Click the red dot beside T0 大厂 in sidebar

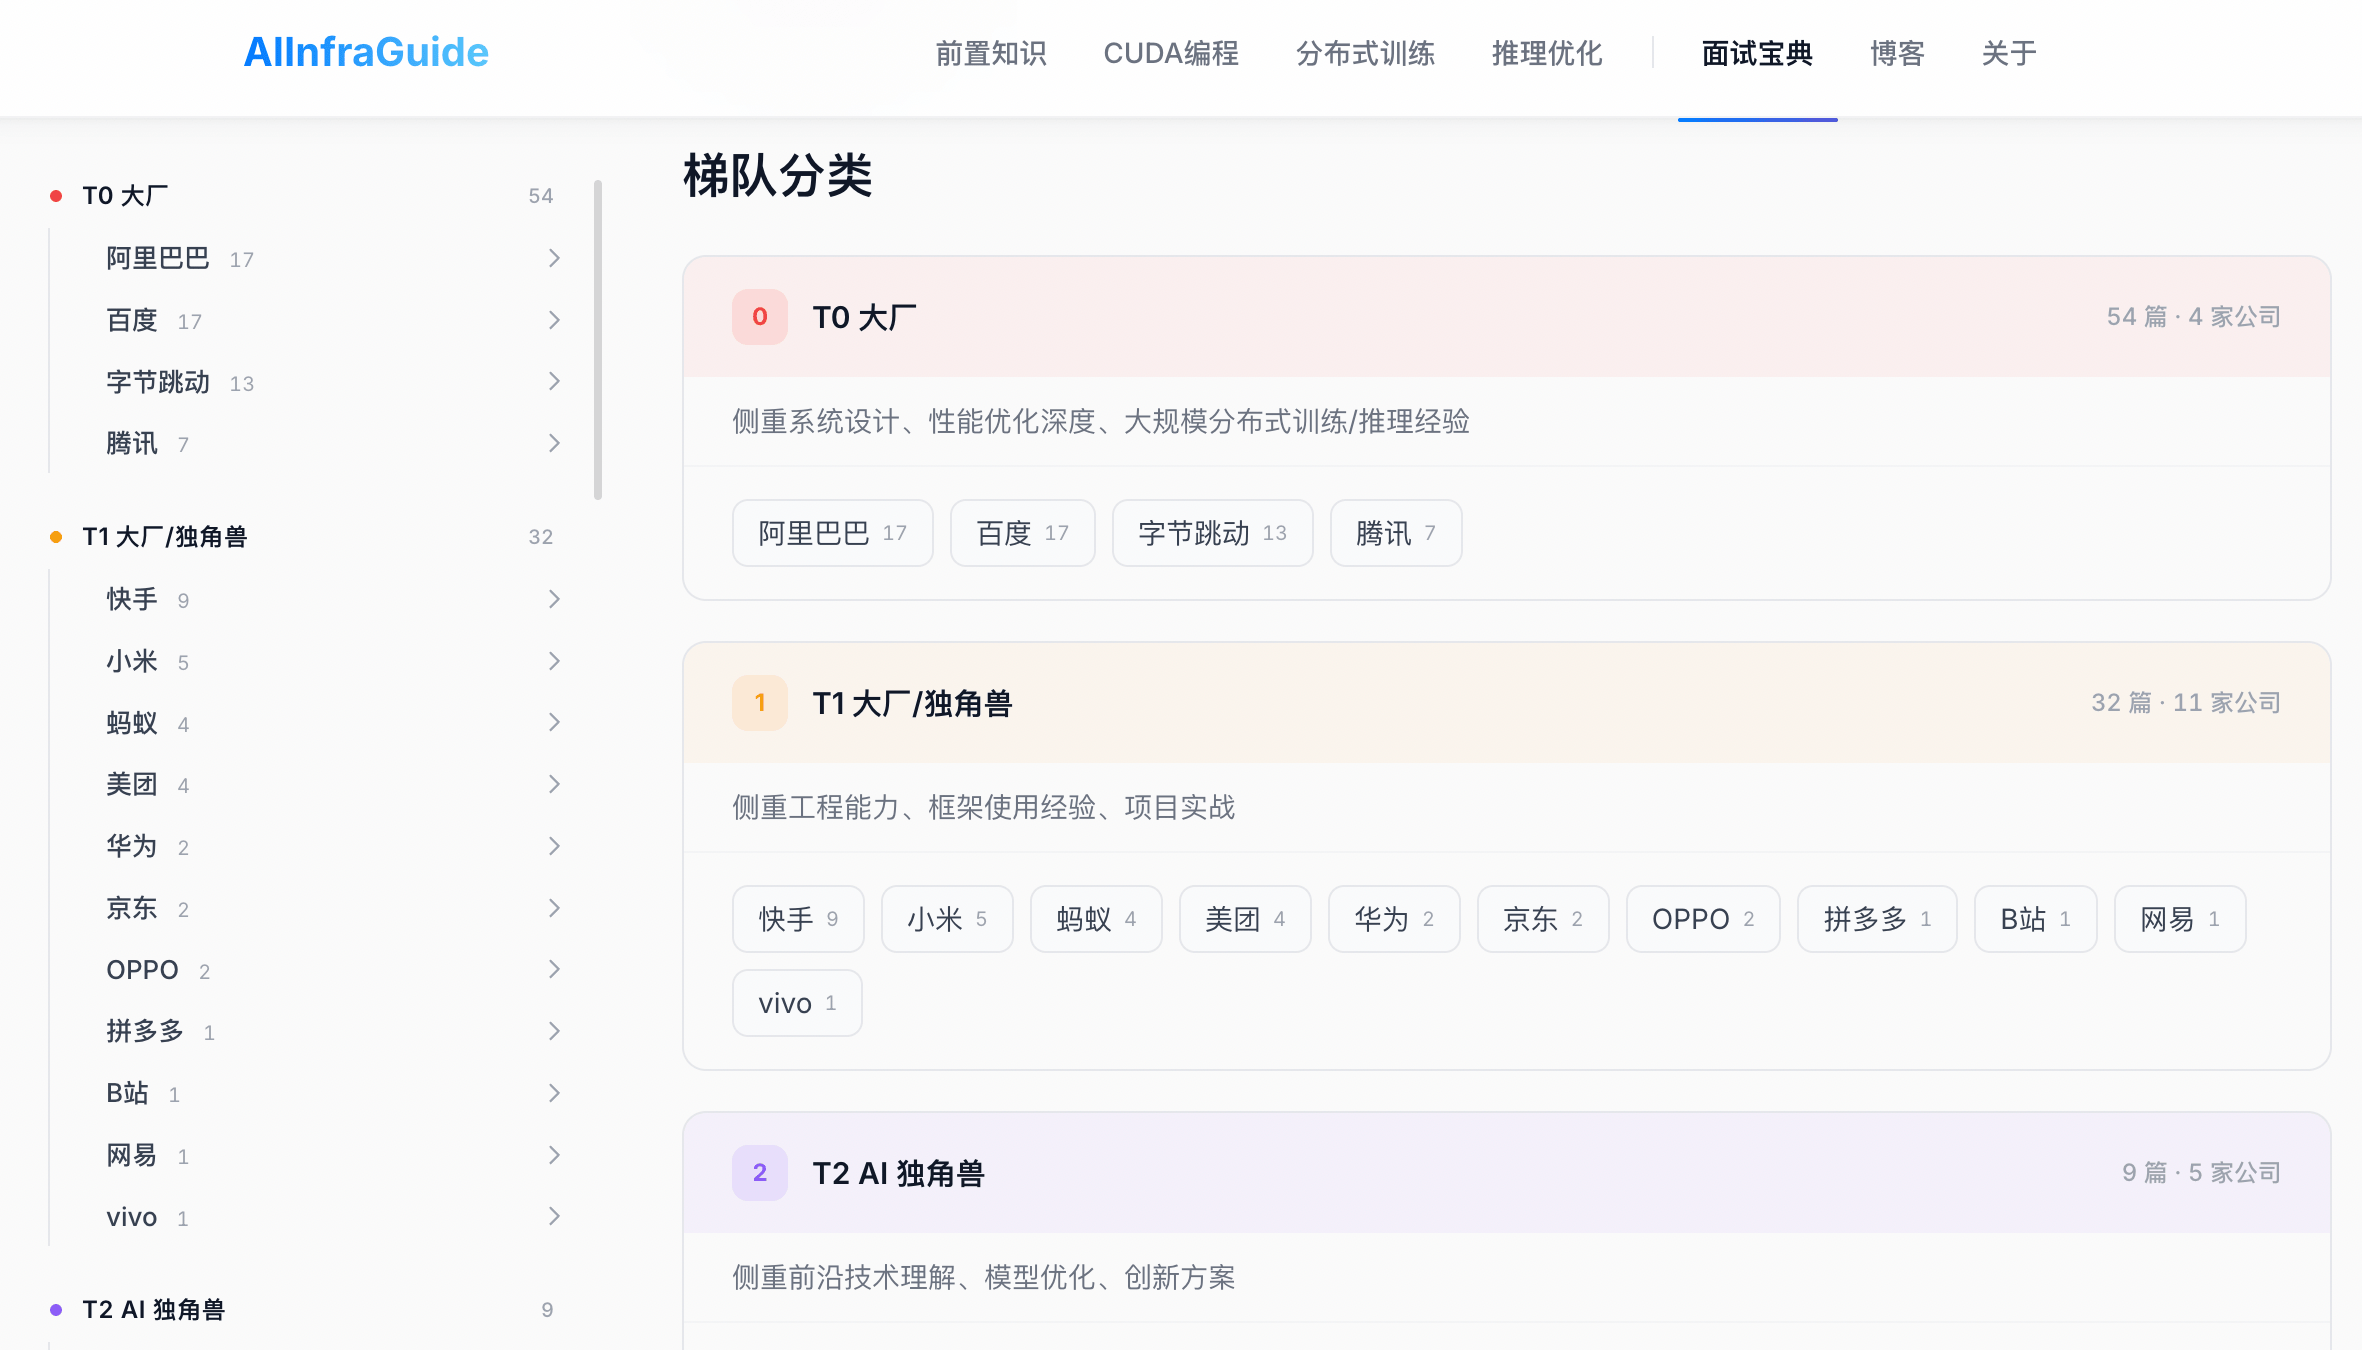click(x=55, y=196)
